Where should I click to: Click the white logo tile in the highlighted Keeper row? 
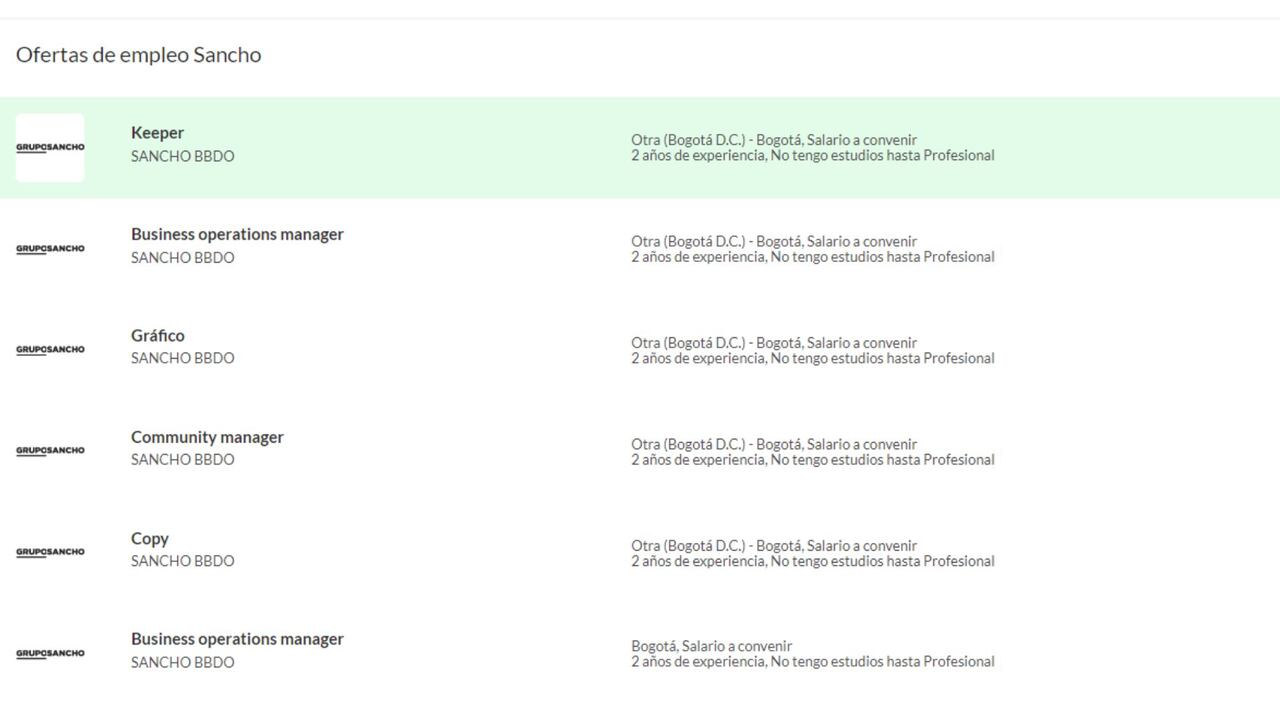pos(50,147)
